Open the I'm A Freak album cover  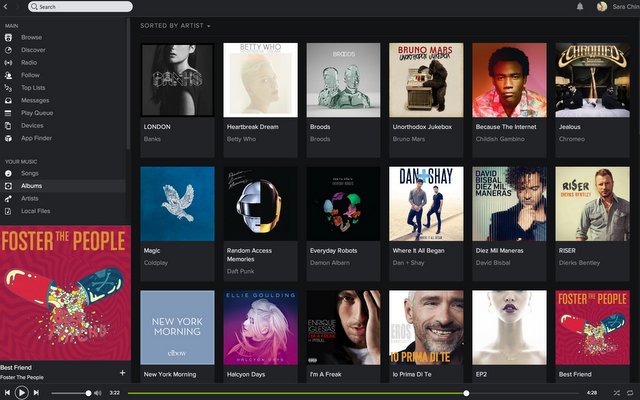tap(343, 327)
